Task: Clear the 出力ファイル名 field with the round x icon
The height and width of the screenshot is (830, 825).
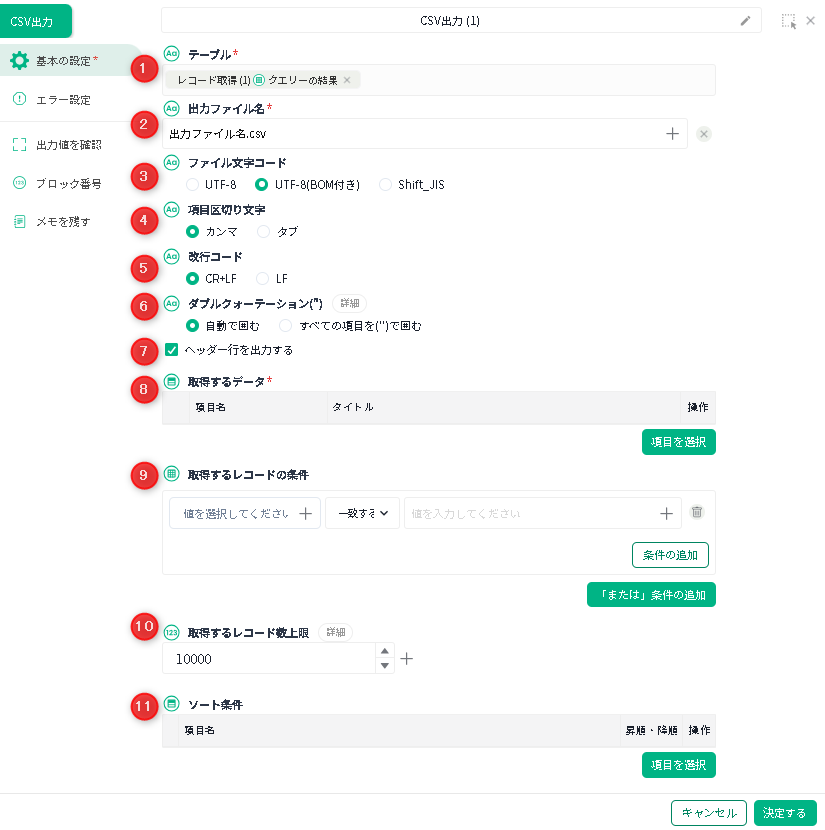Action: (704, 134)
